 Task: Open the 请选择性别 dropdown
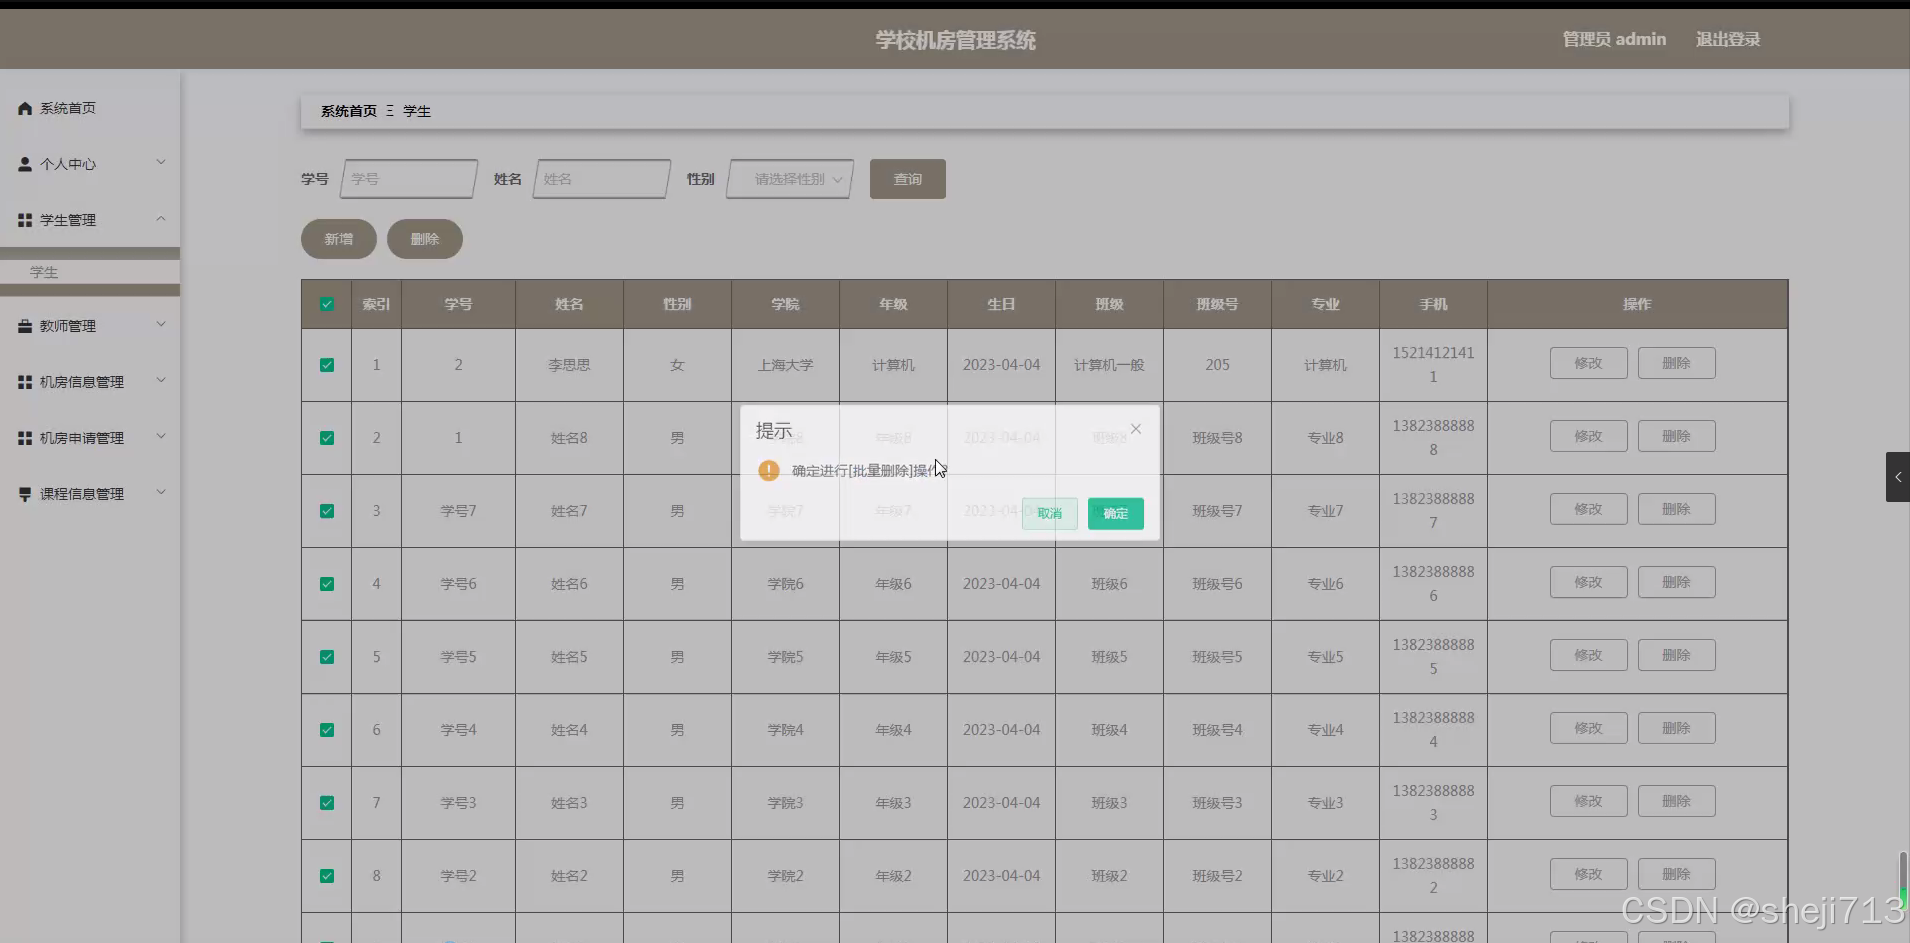(789, 179)
